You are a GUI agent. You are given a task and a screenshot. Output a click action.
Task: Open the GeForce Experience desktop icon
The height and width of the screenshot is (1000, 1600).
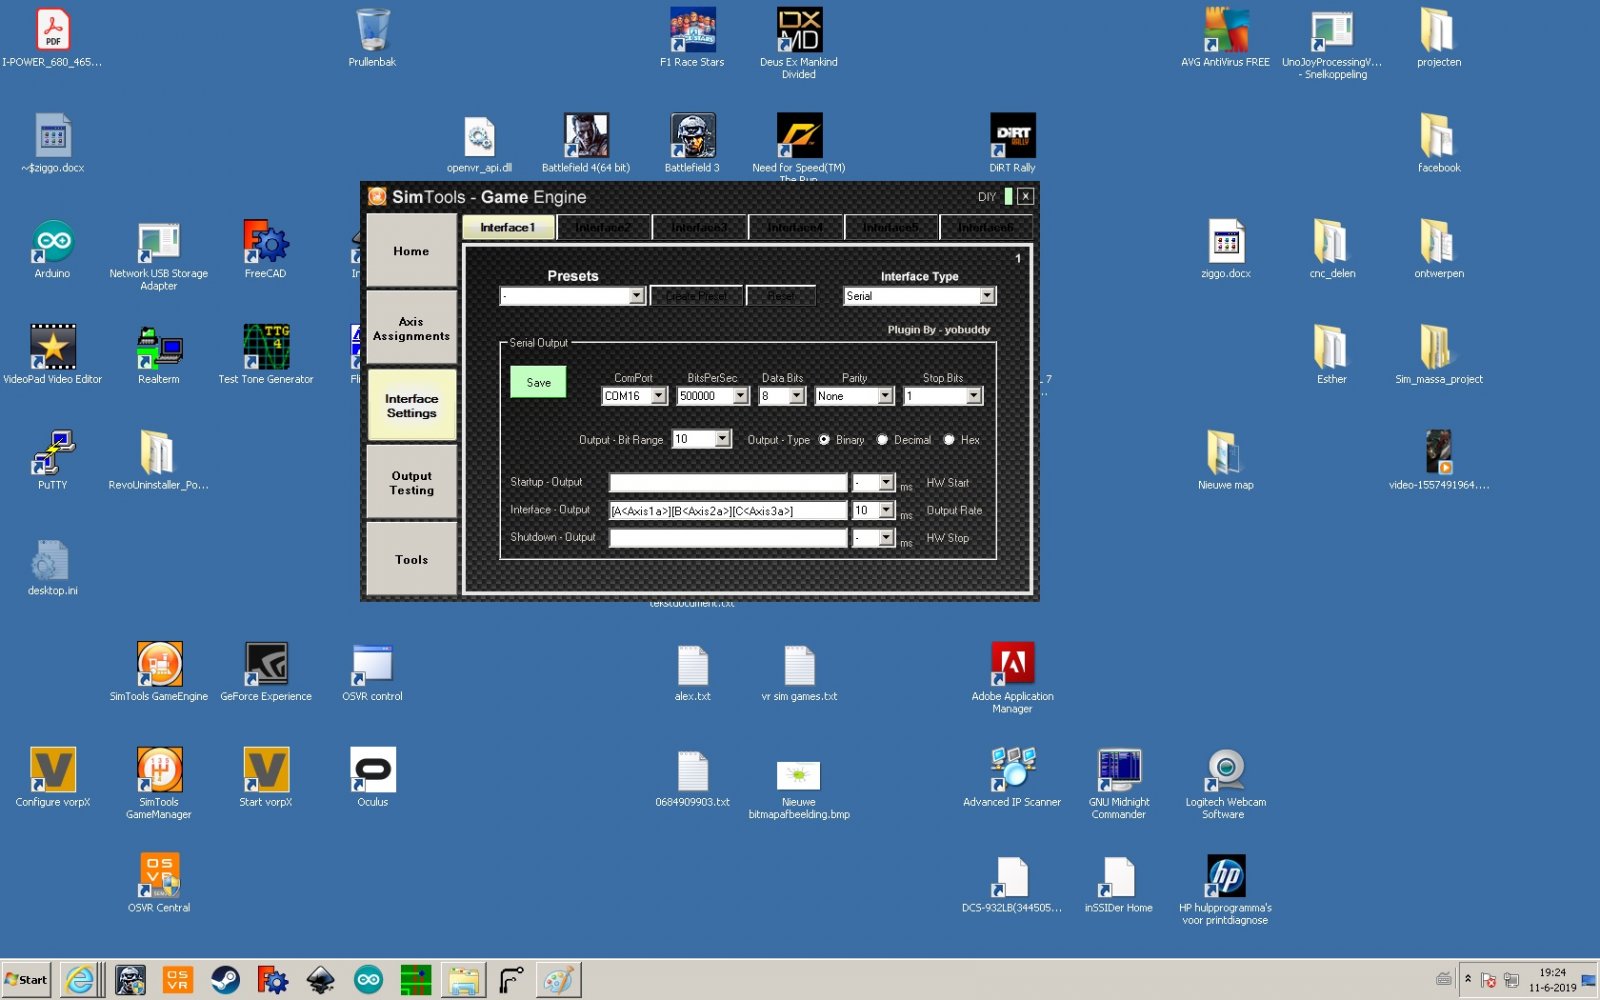pos(266,671)
